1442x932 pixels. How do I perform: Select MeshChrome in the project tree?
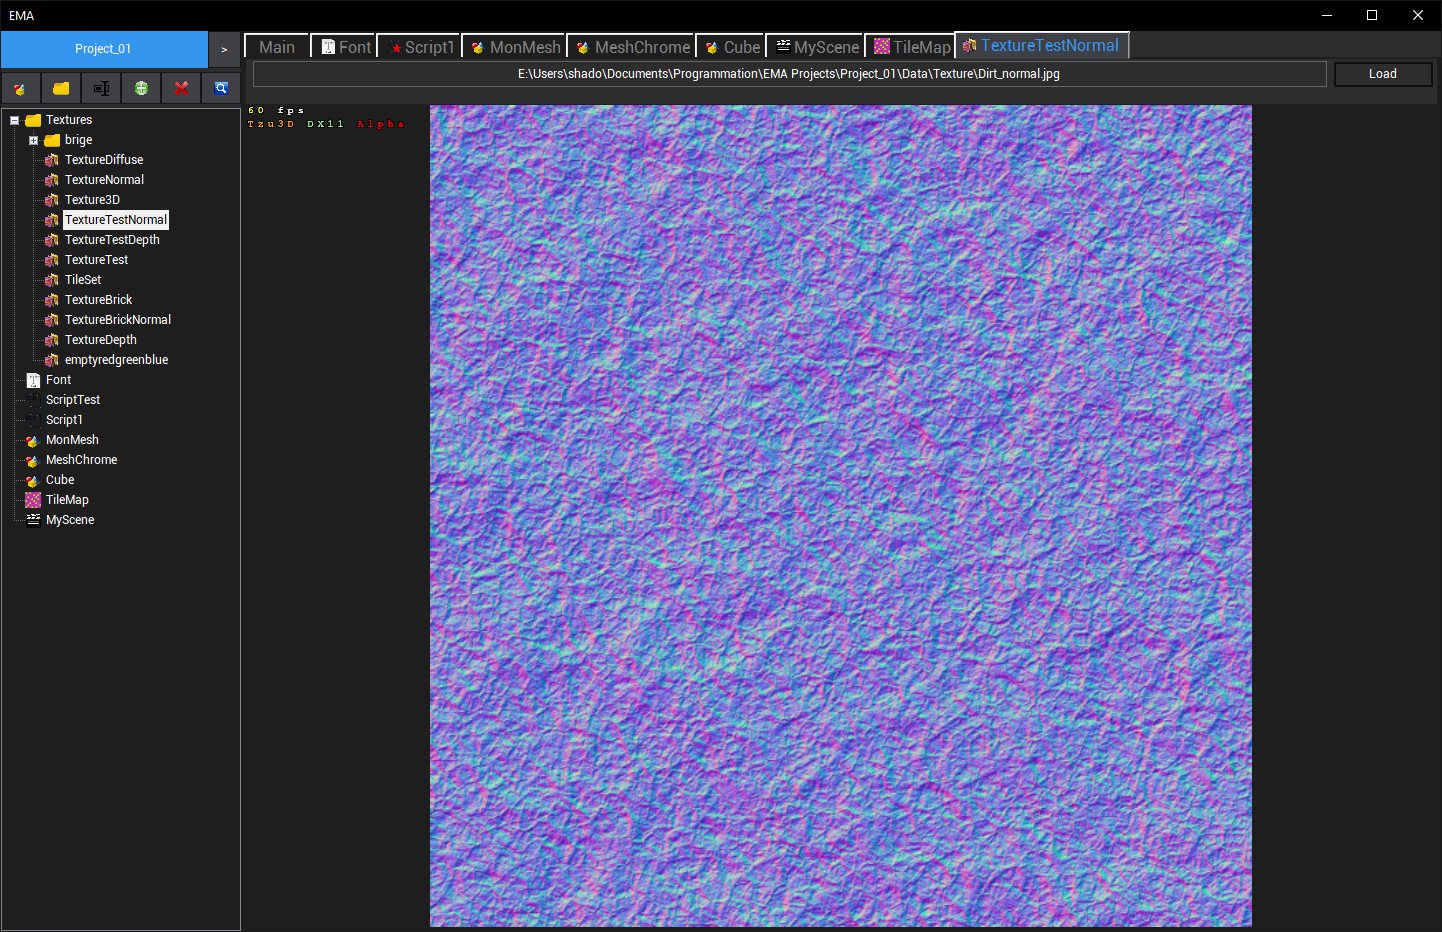pyautogui.click(x=81, y=460)
